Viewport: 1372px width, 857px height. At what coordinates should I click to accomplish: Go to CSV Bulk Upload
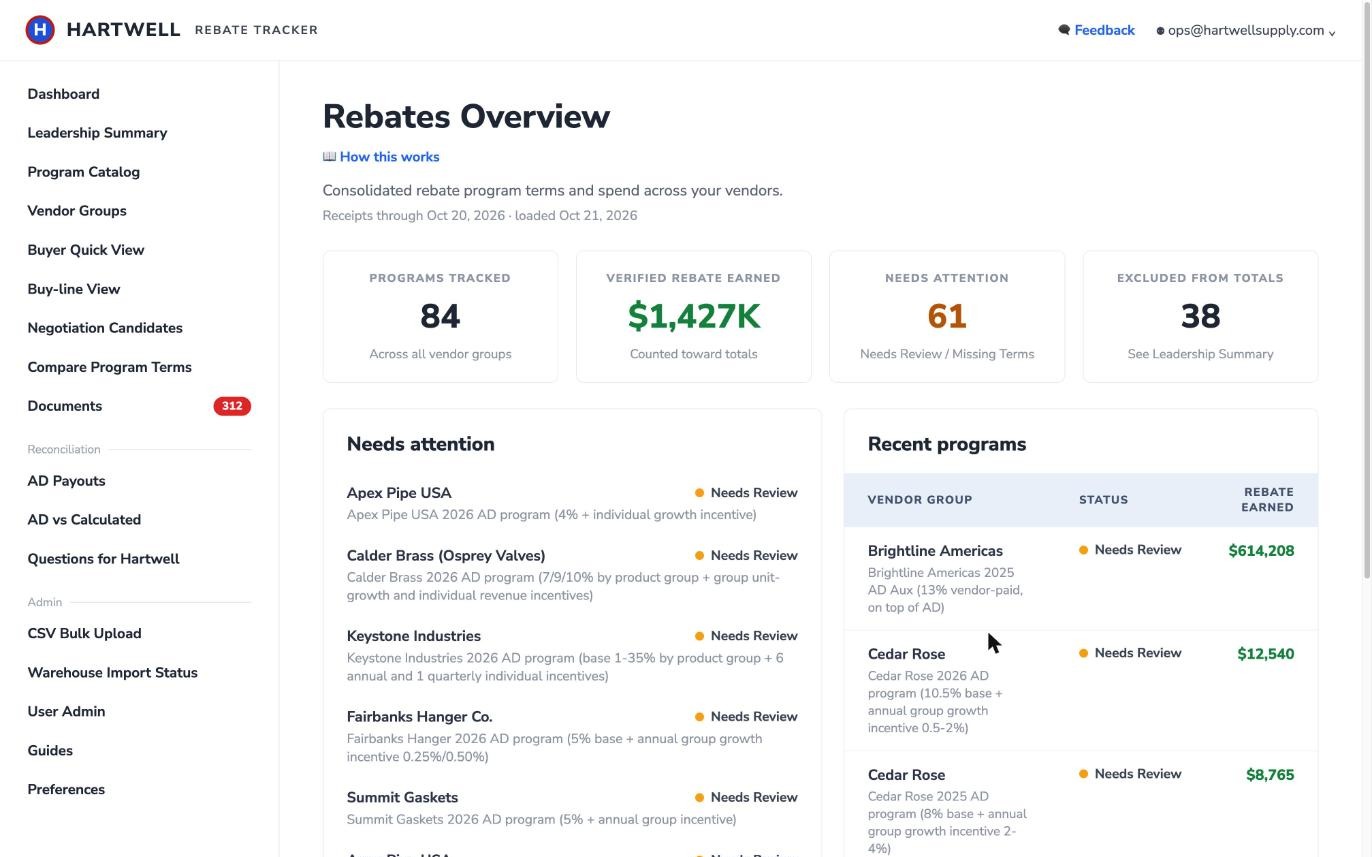pyautogui.click(x=84, y=634)
